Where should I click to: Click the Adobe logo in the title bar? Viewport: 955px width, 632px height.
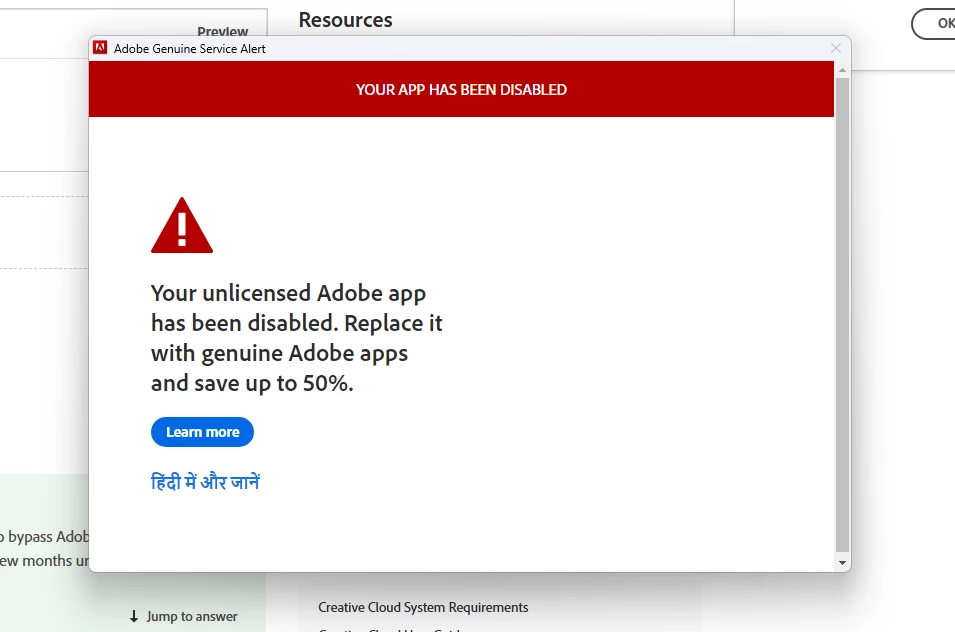pos(100,48)
